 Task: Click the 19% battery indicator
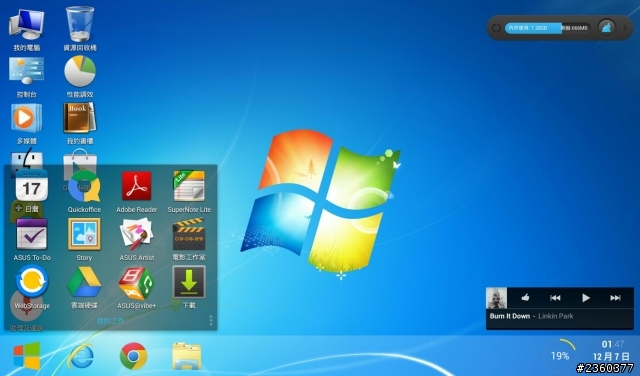pyautogui.click(x=560, y=356)
